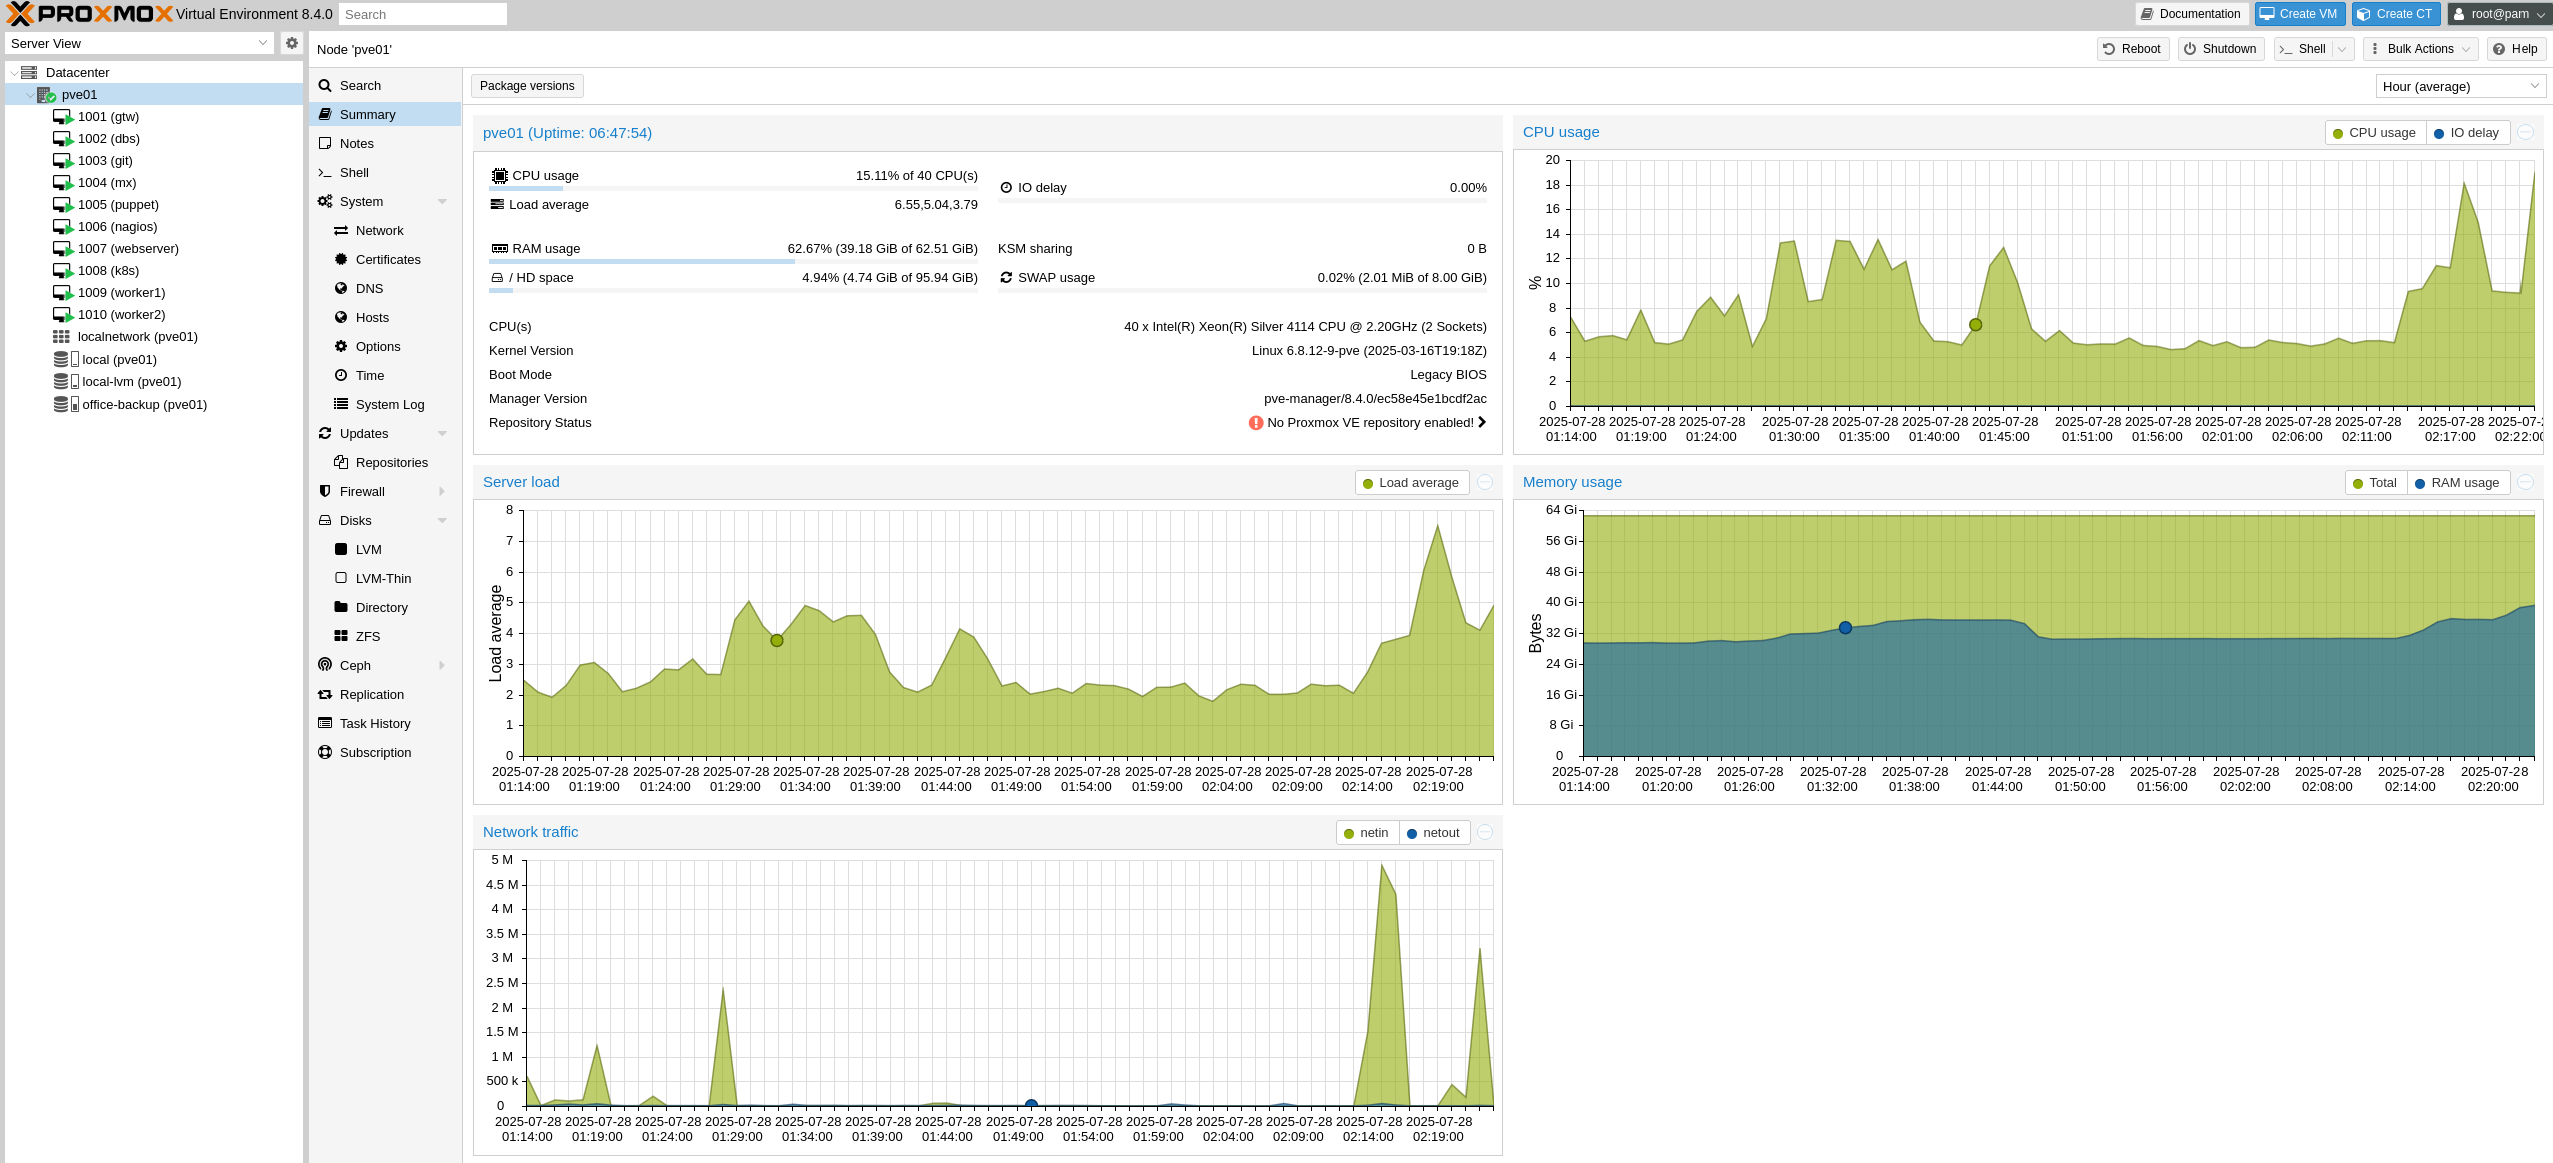The width and height of the screenshot is (2553, 1163).
Task: Toggle the Load average legend series
Action: click(1411, 483)
